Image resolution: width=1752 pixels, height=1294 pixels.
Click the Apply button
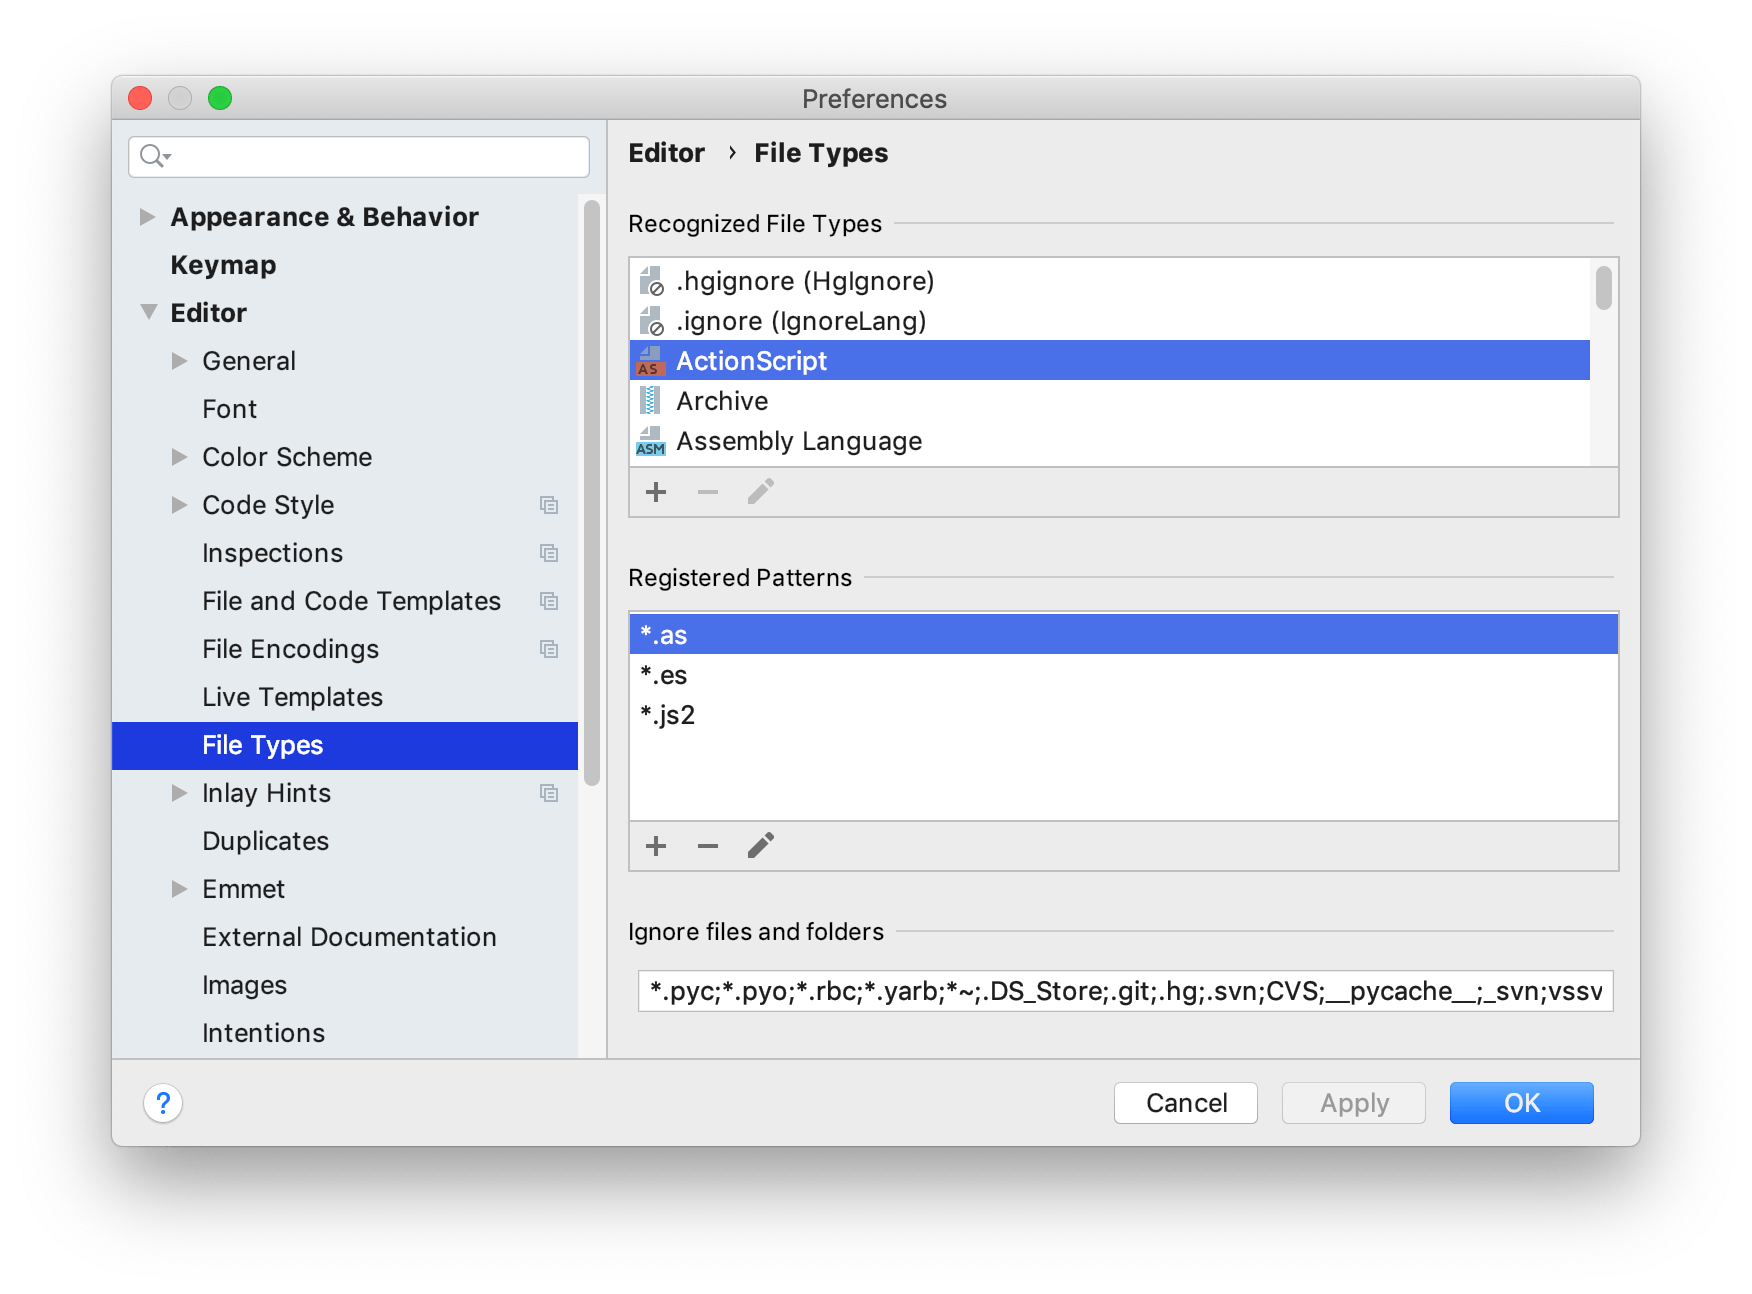coord(1354,1103)
